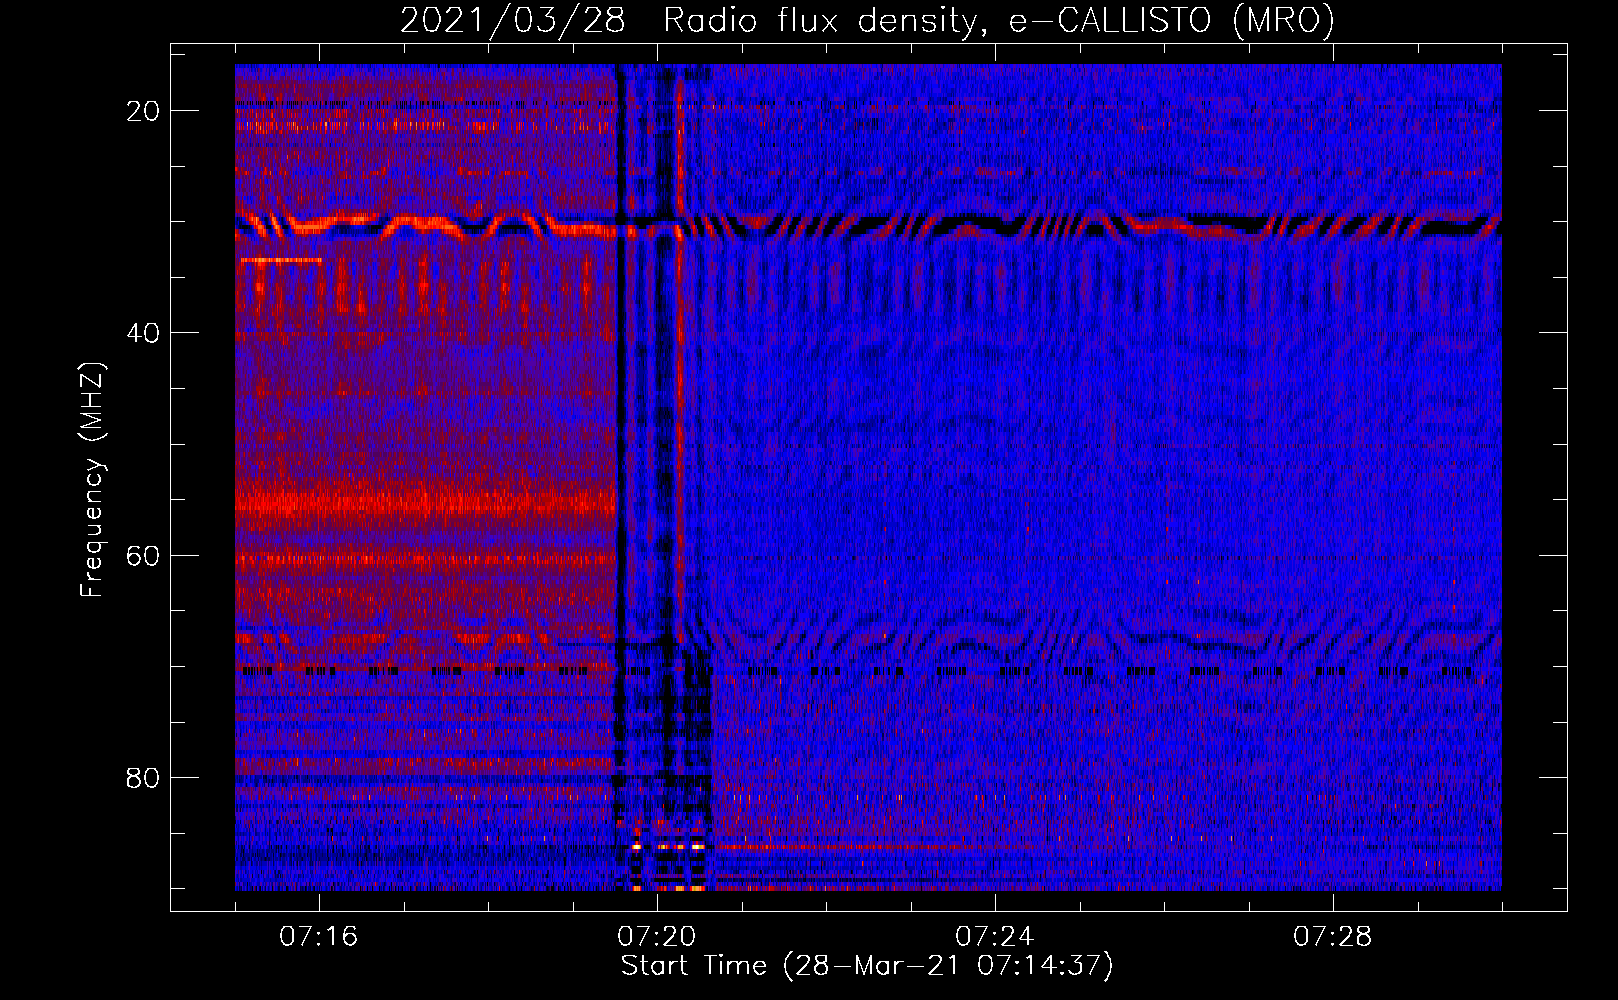Click the 07:16 time tick label
Screen dimensions: 1618x1000
tap(319, 937)
